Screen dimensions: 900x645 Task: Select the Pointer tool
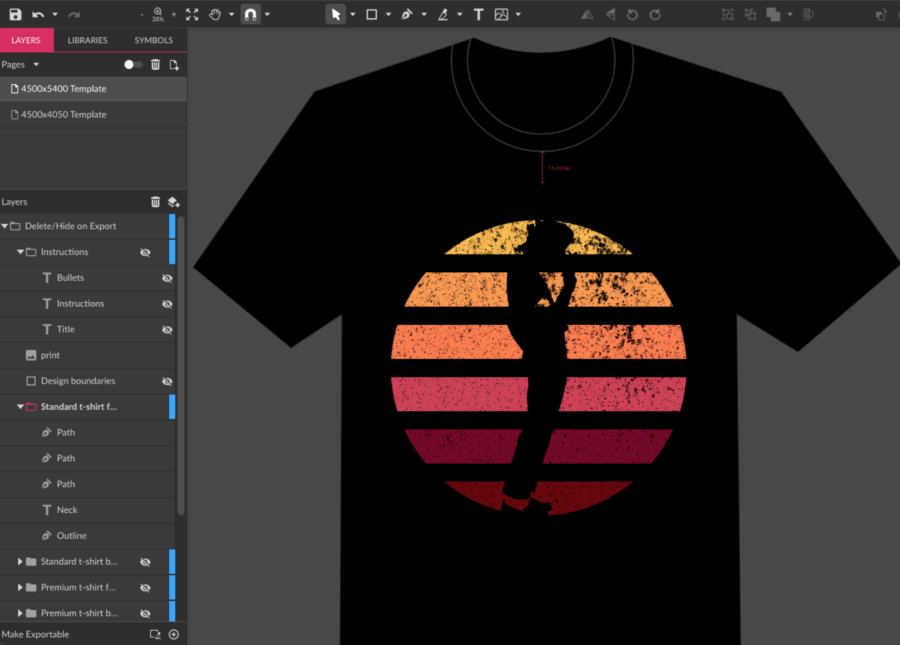click(x=336, y=15)
